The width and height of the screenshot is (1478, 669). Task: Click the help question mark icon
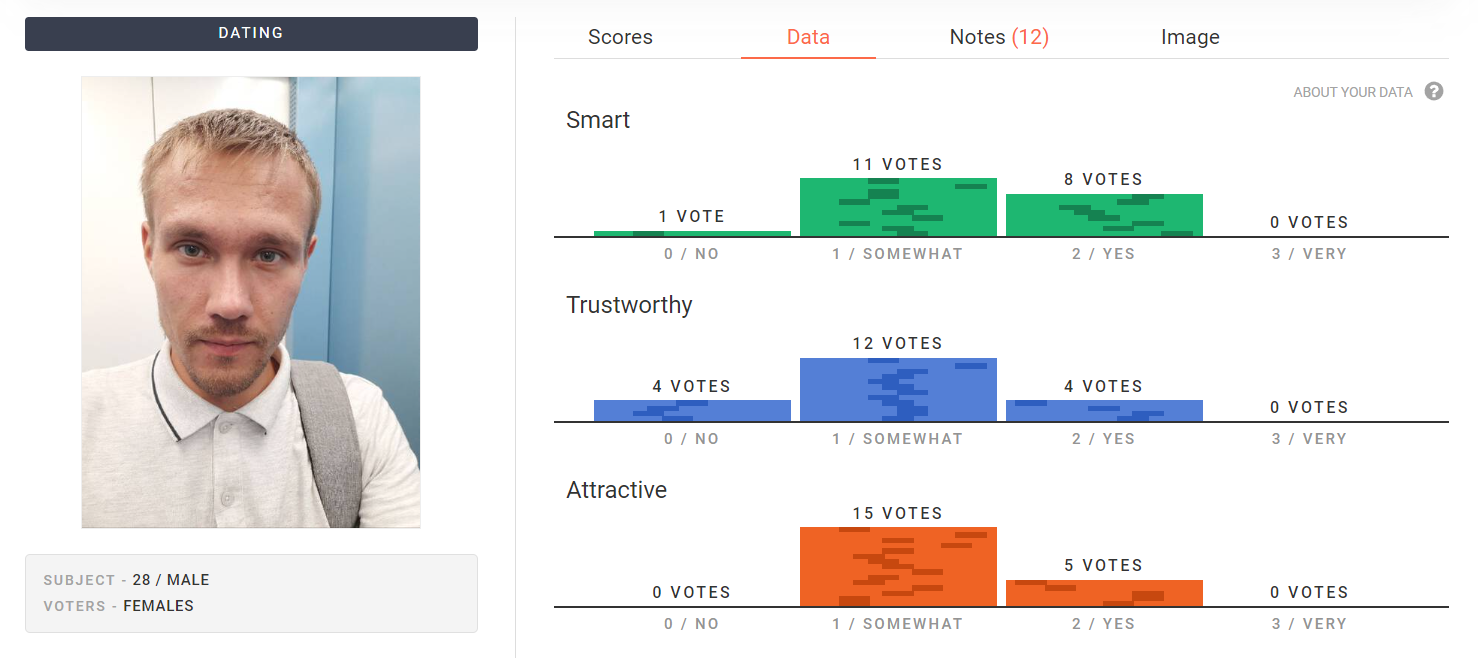1434,92
